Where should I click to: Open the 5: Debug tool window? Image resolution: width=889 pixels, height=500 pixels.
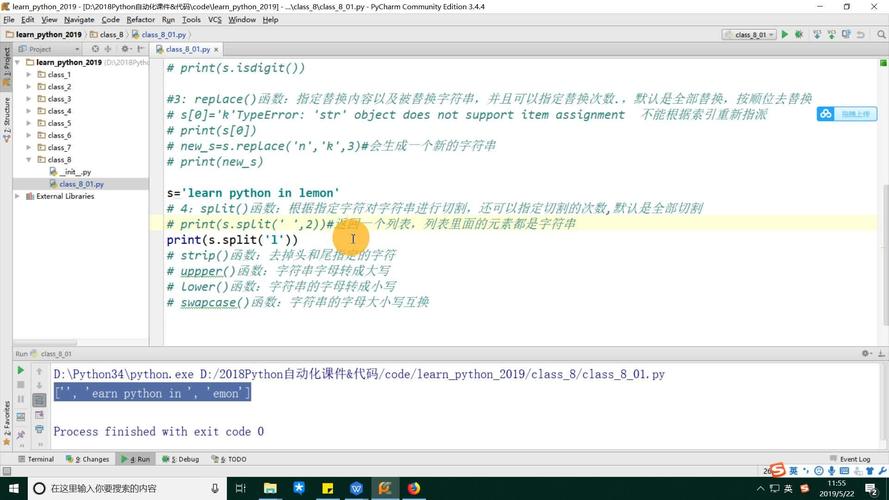coord(181,459)
